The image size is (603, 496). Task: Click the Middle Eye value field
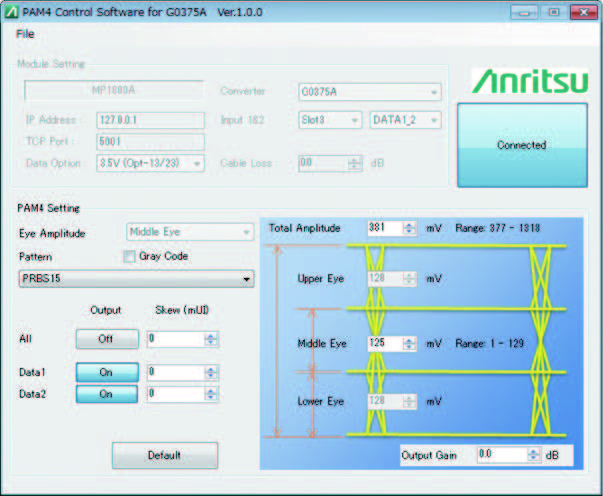tap(385, 343)
